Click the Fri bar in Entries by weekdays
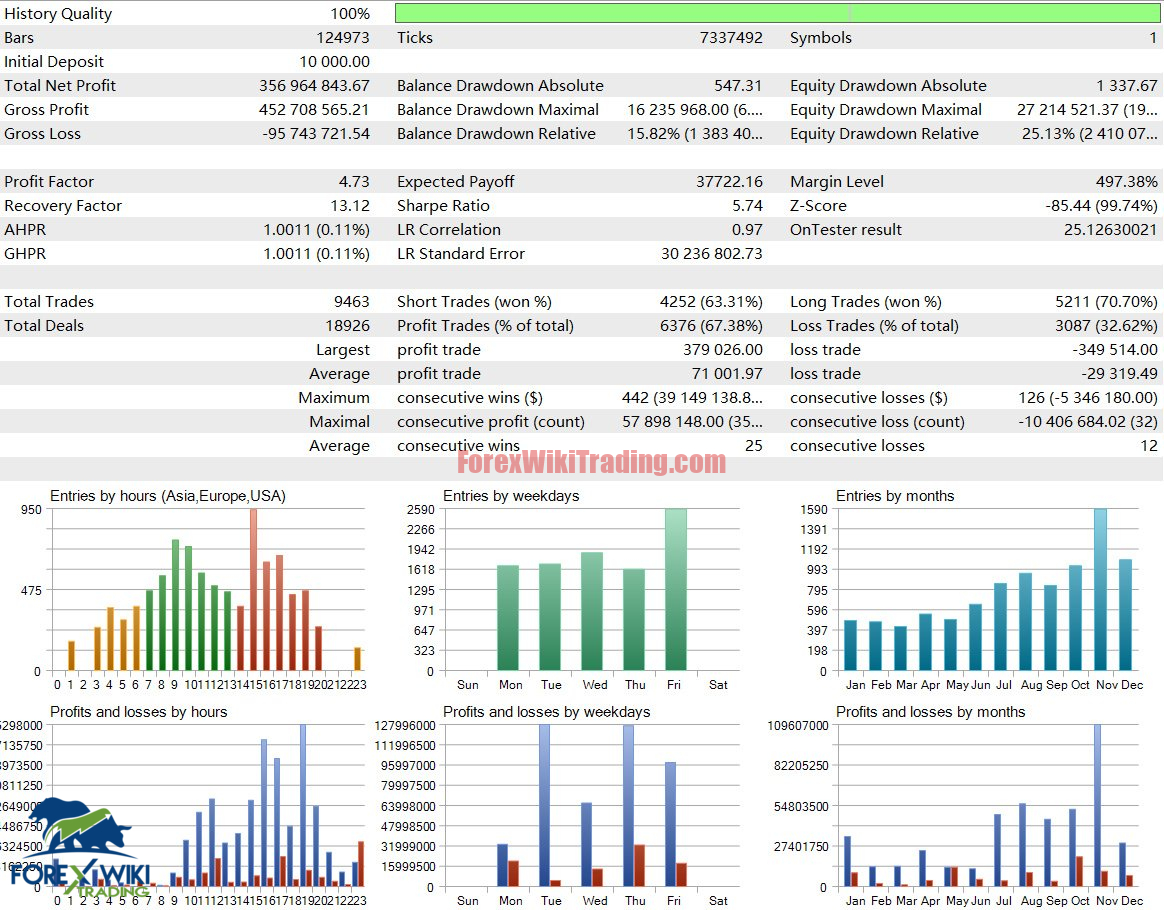This screenshot has height=910, width=1164. pos(676,590)
